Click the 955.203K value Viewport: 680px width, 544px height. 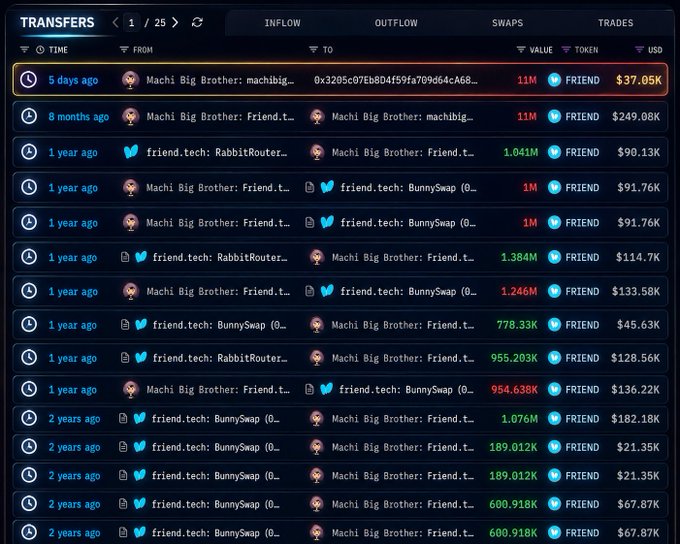514,358
